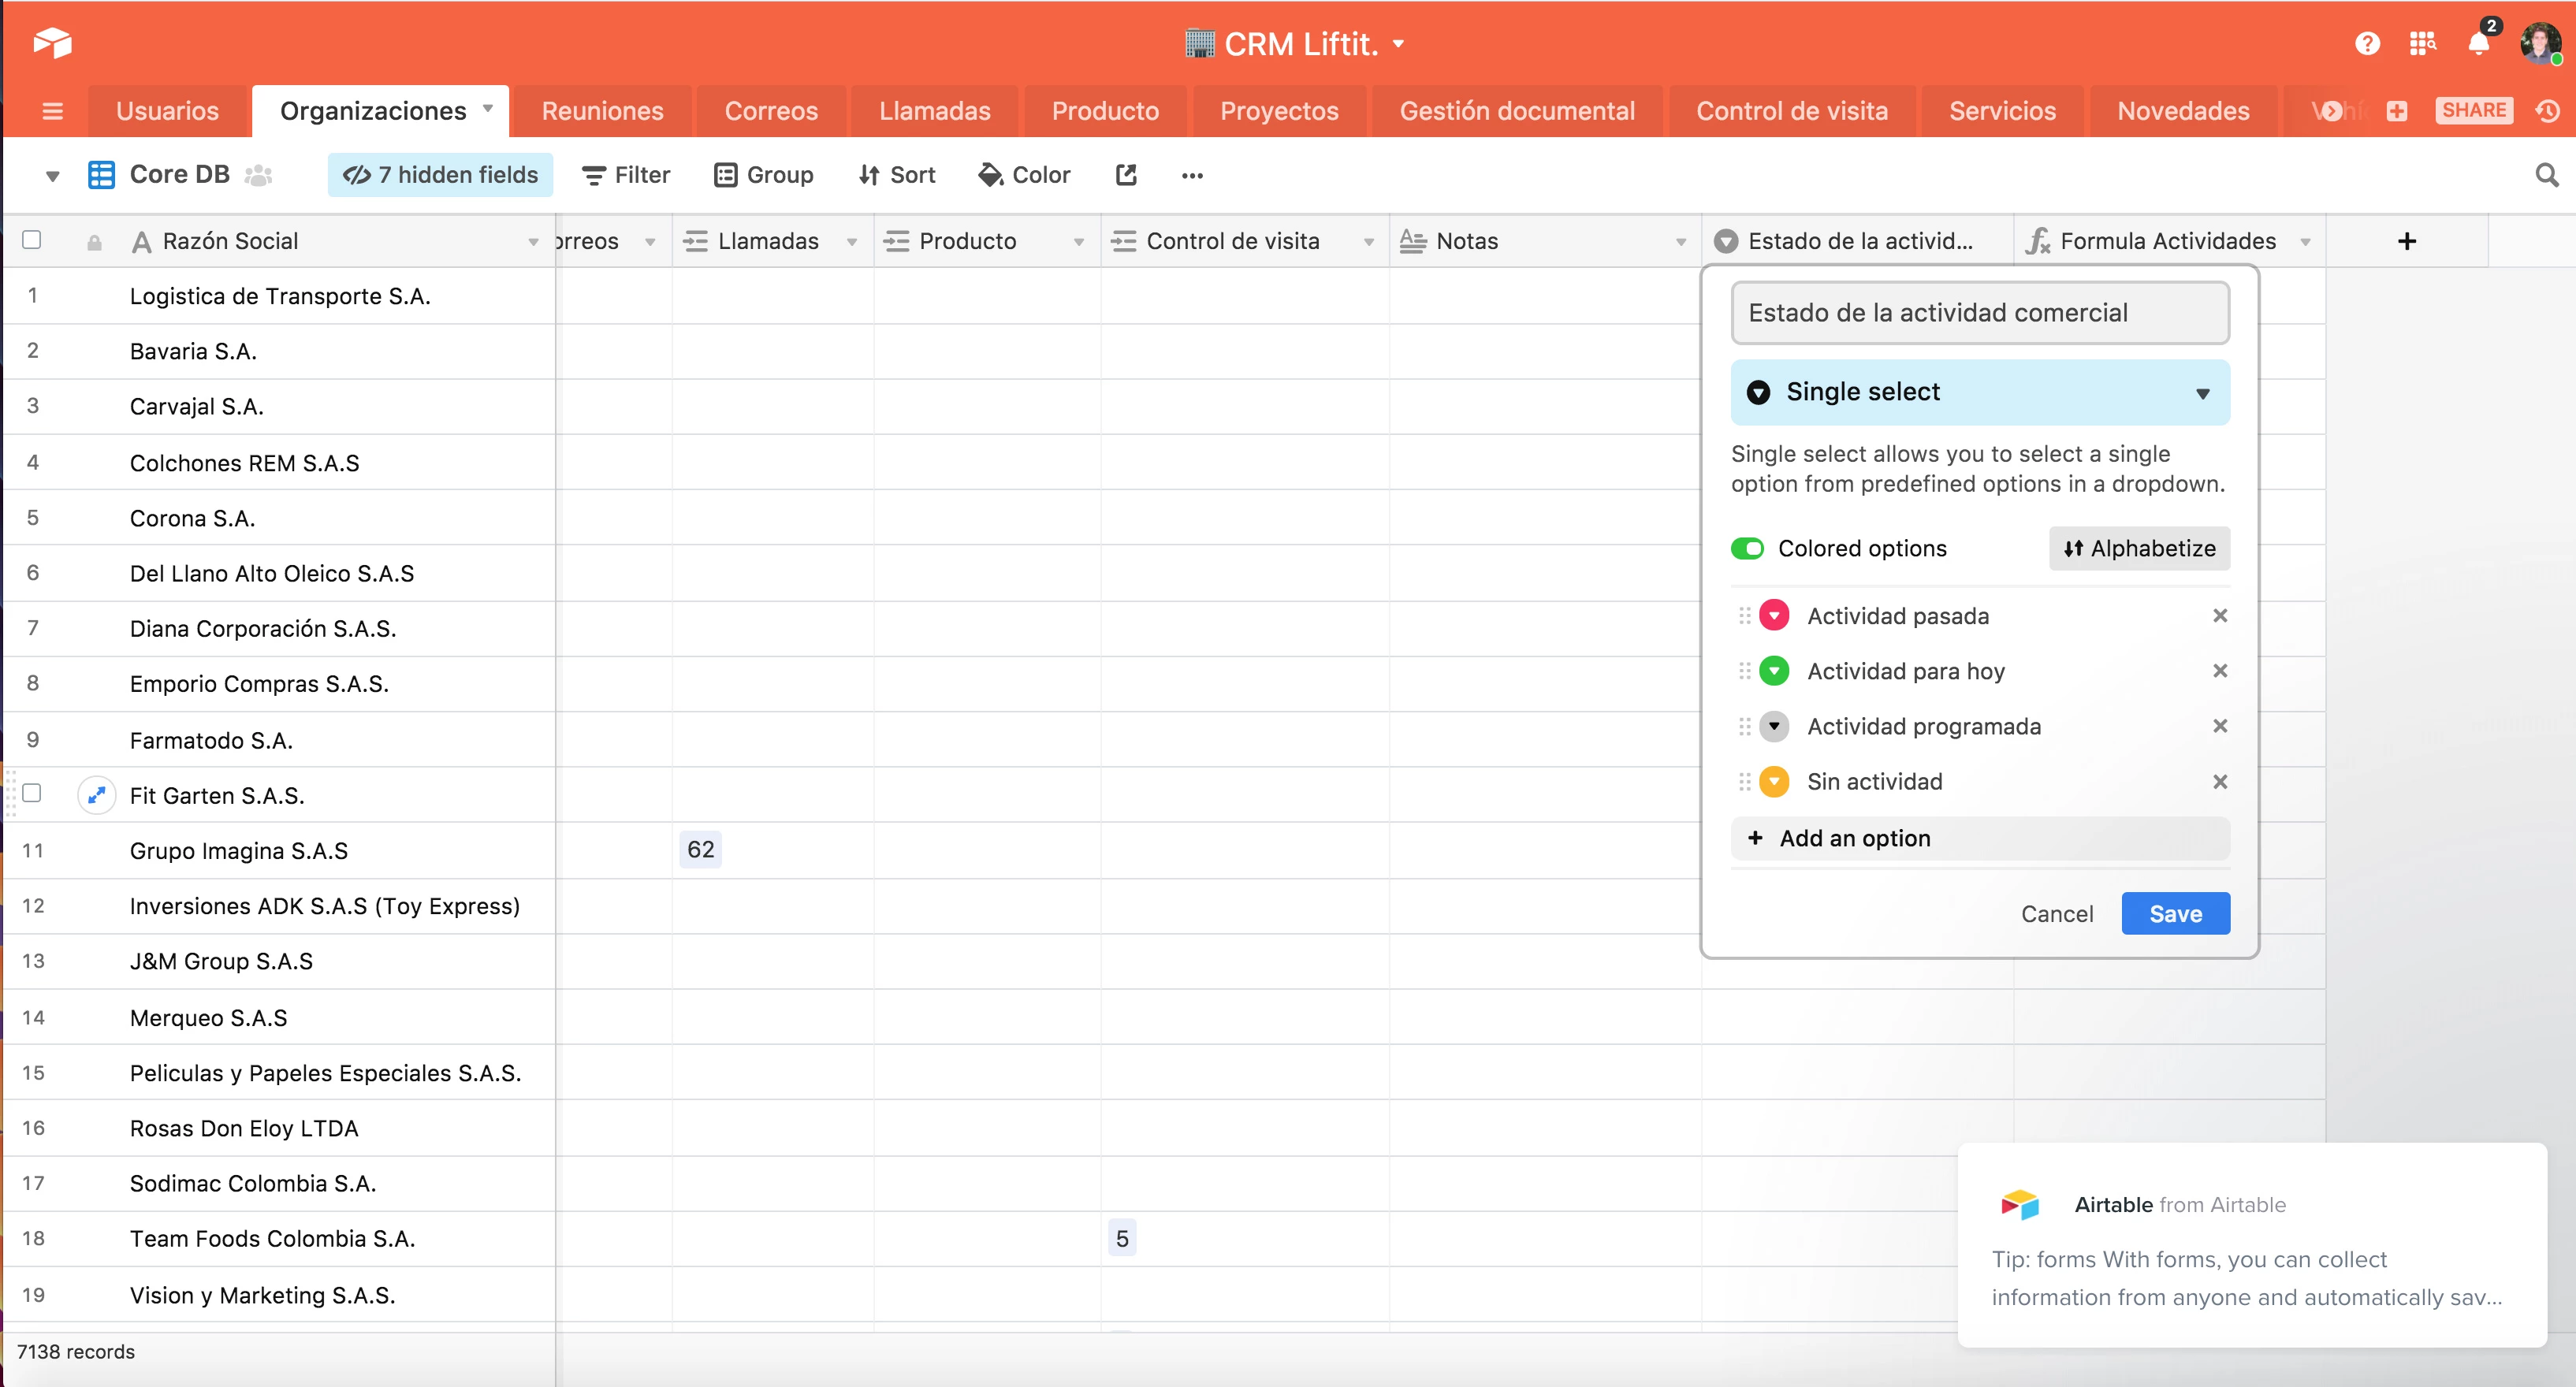Click the share view export icon
The width and height of the screenshot is (2576, 1387).
click(x=1126, y=175)
